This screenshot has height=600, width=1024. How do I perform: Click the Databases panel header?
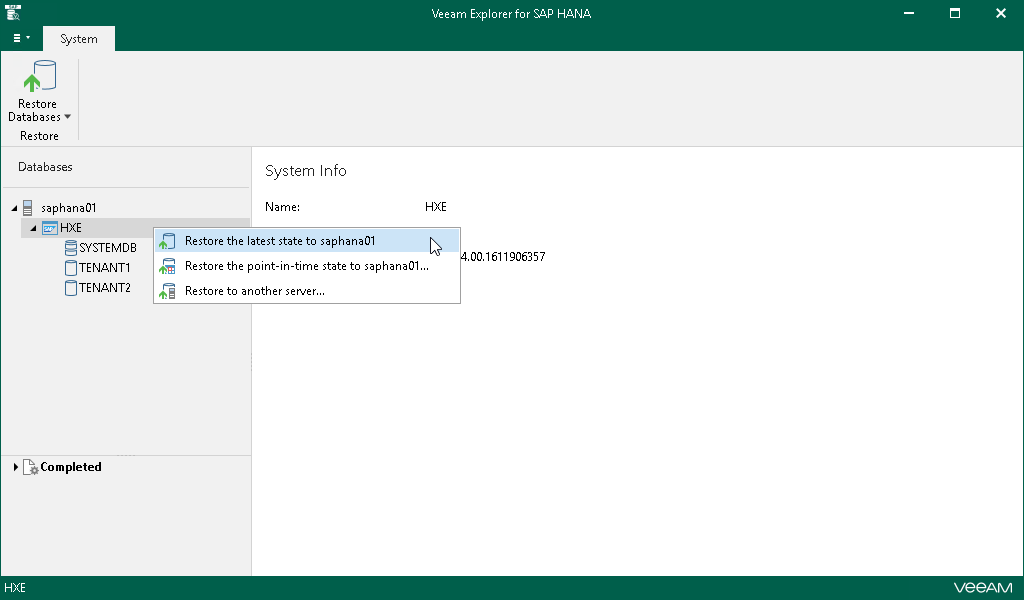tap(45, 167)
